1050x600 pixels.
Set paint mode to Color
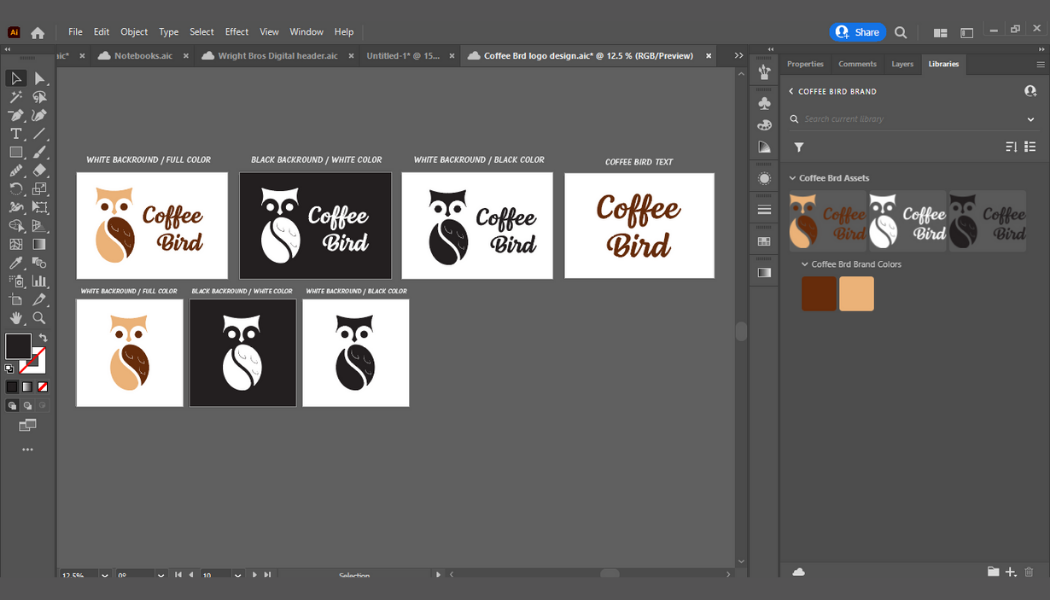(x=12, y=387)
